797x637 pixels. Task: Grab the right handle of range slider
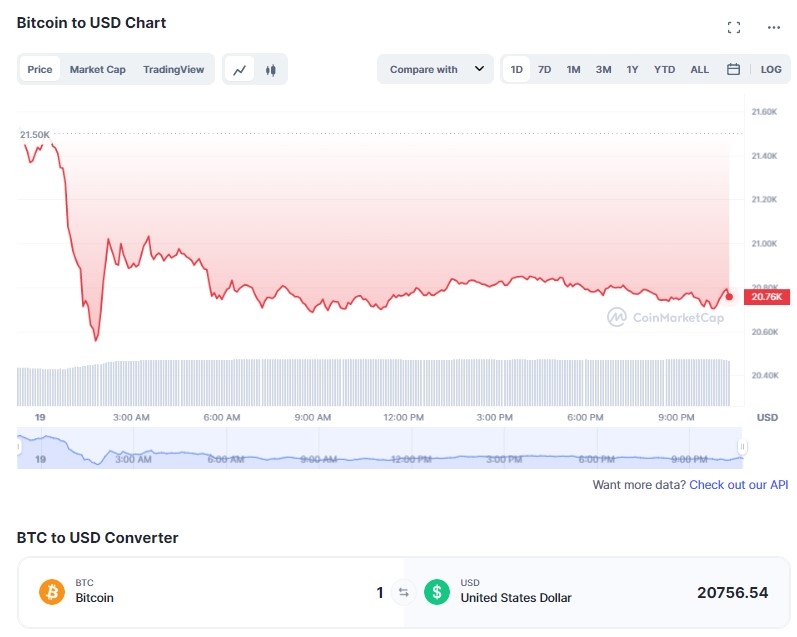(742, 447)
